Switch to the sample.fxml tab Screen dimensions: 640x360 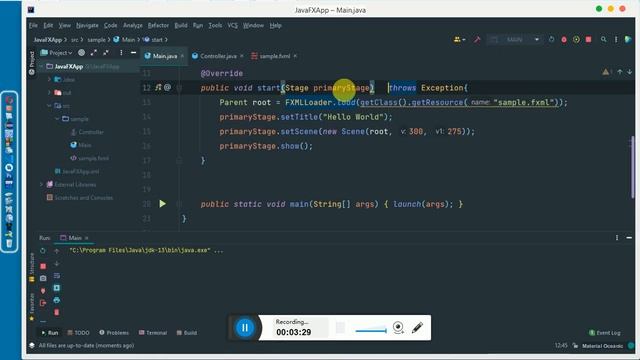(274, 56)
